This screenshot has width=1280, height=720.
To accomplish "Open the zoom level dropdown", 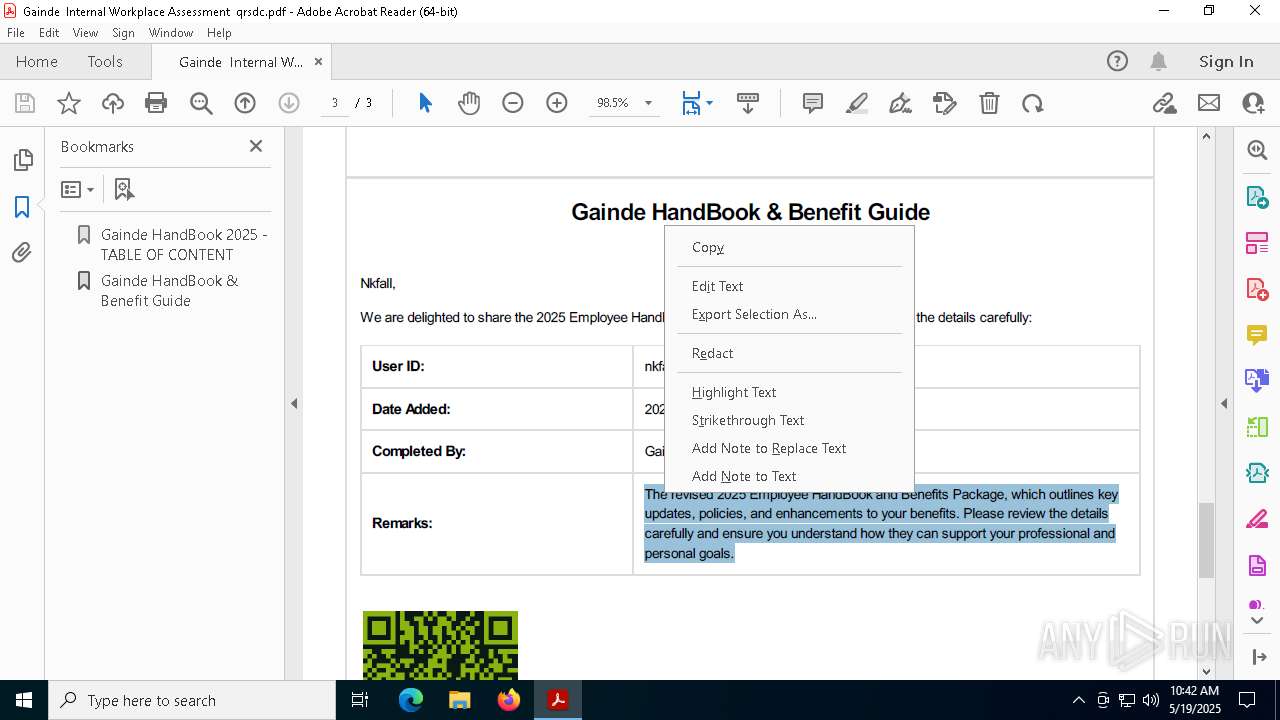I will coord(648,103).
